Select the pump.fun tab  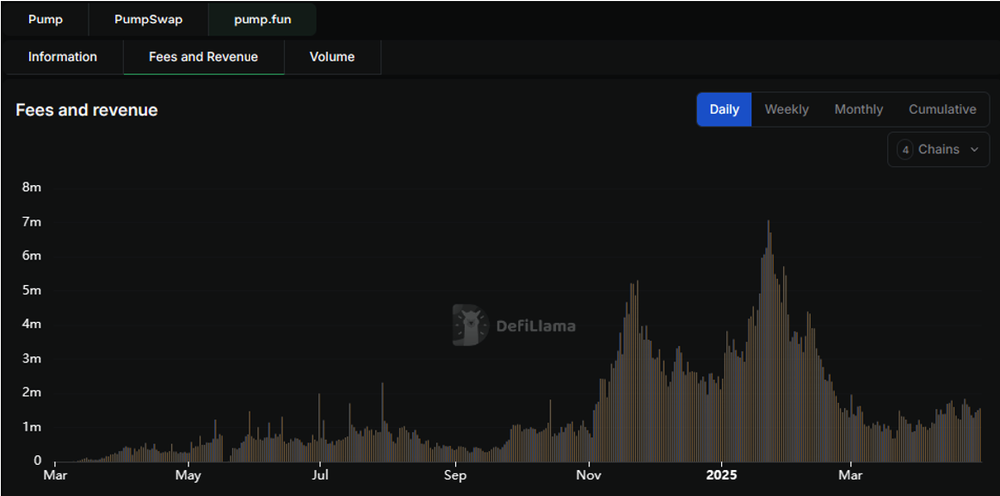(x=262, y=19)
